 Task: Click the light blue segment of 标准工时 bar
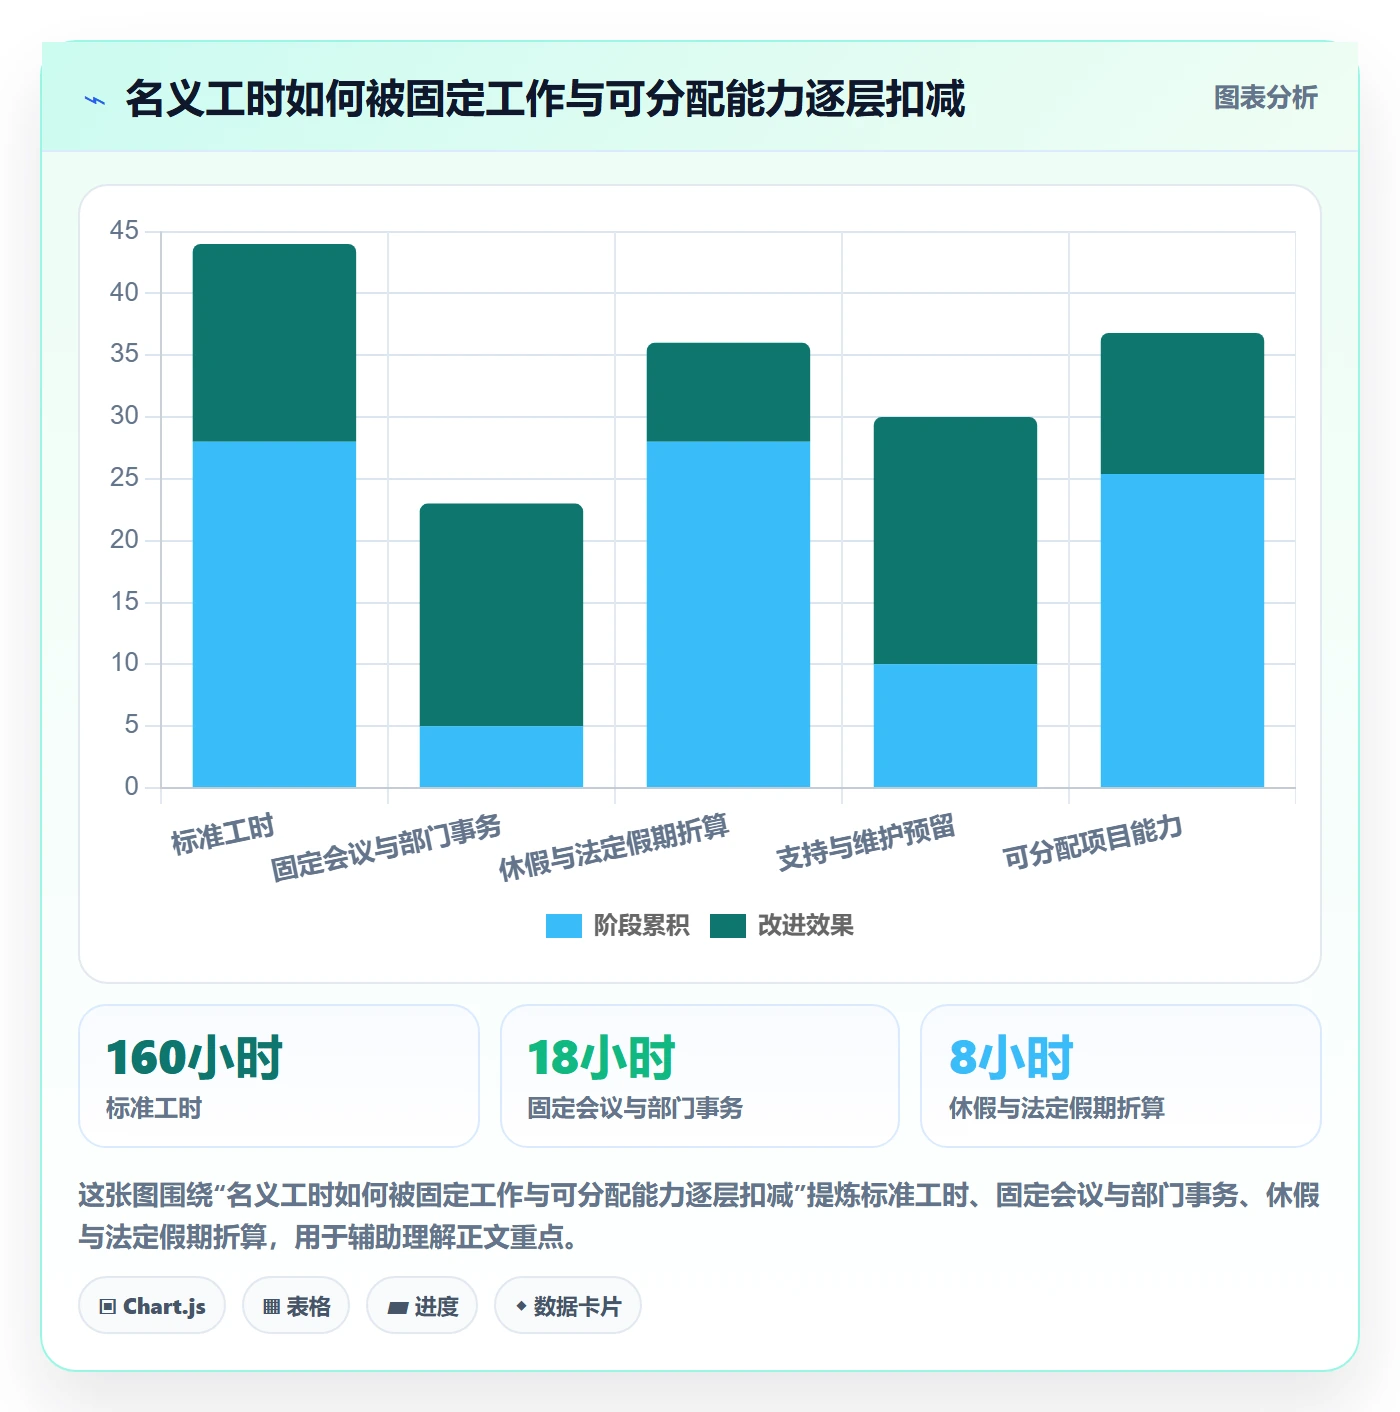tap(274, 614)
